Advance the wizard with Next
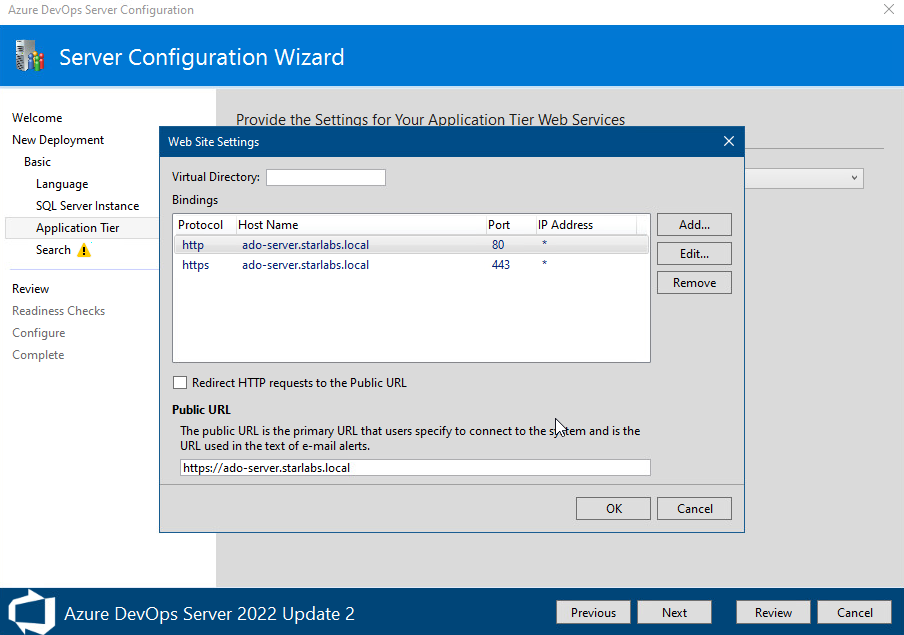904x635 pixels. (674, 612)
